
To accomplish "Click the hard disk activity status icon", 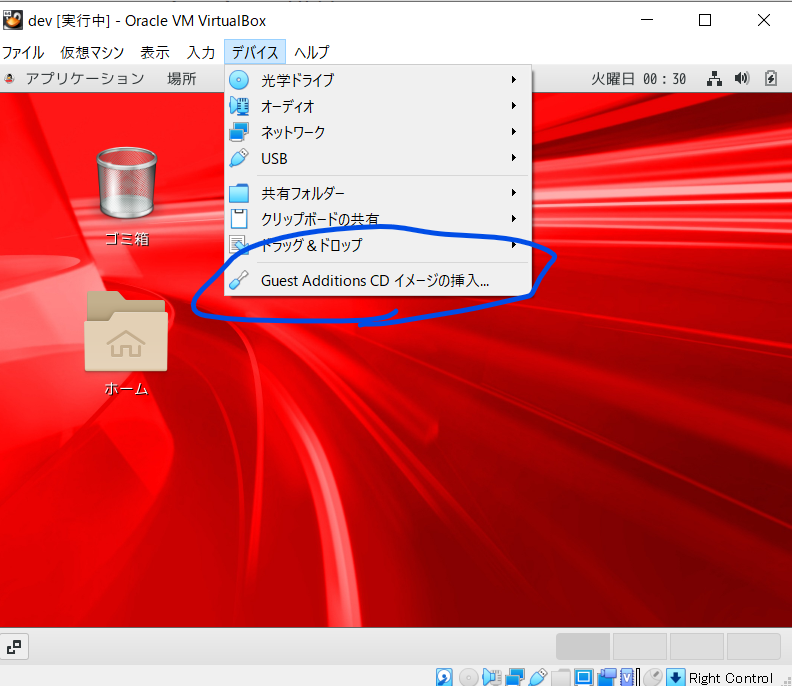I will coord(444,677).
